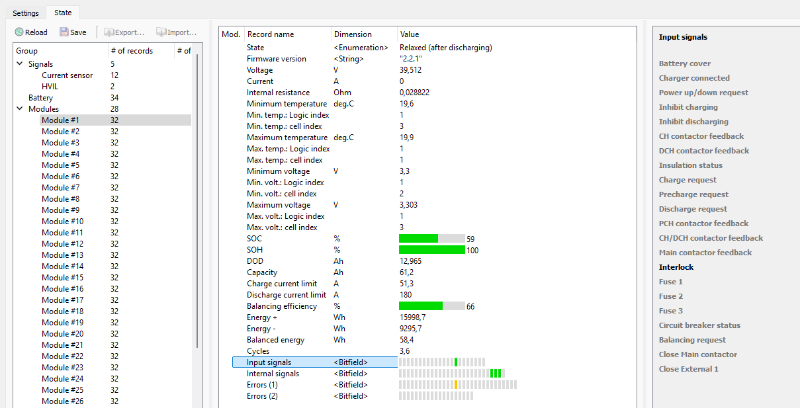The height and width of the screenshot is (408, 800).
Task: Click the Errors (1) bitfield indicator
Action: tap(458, 385)
